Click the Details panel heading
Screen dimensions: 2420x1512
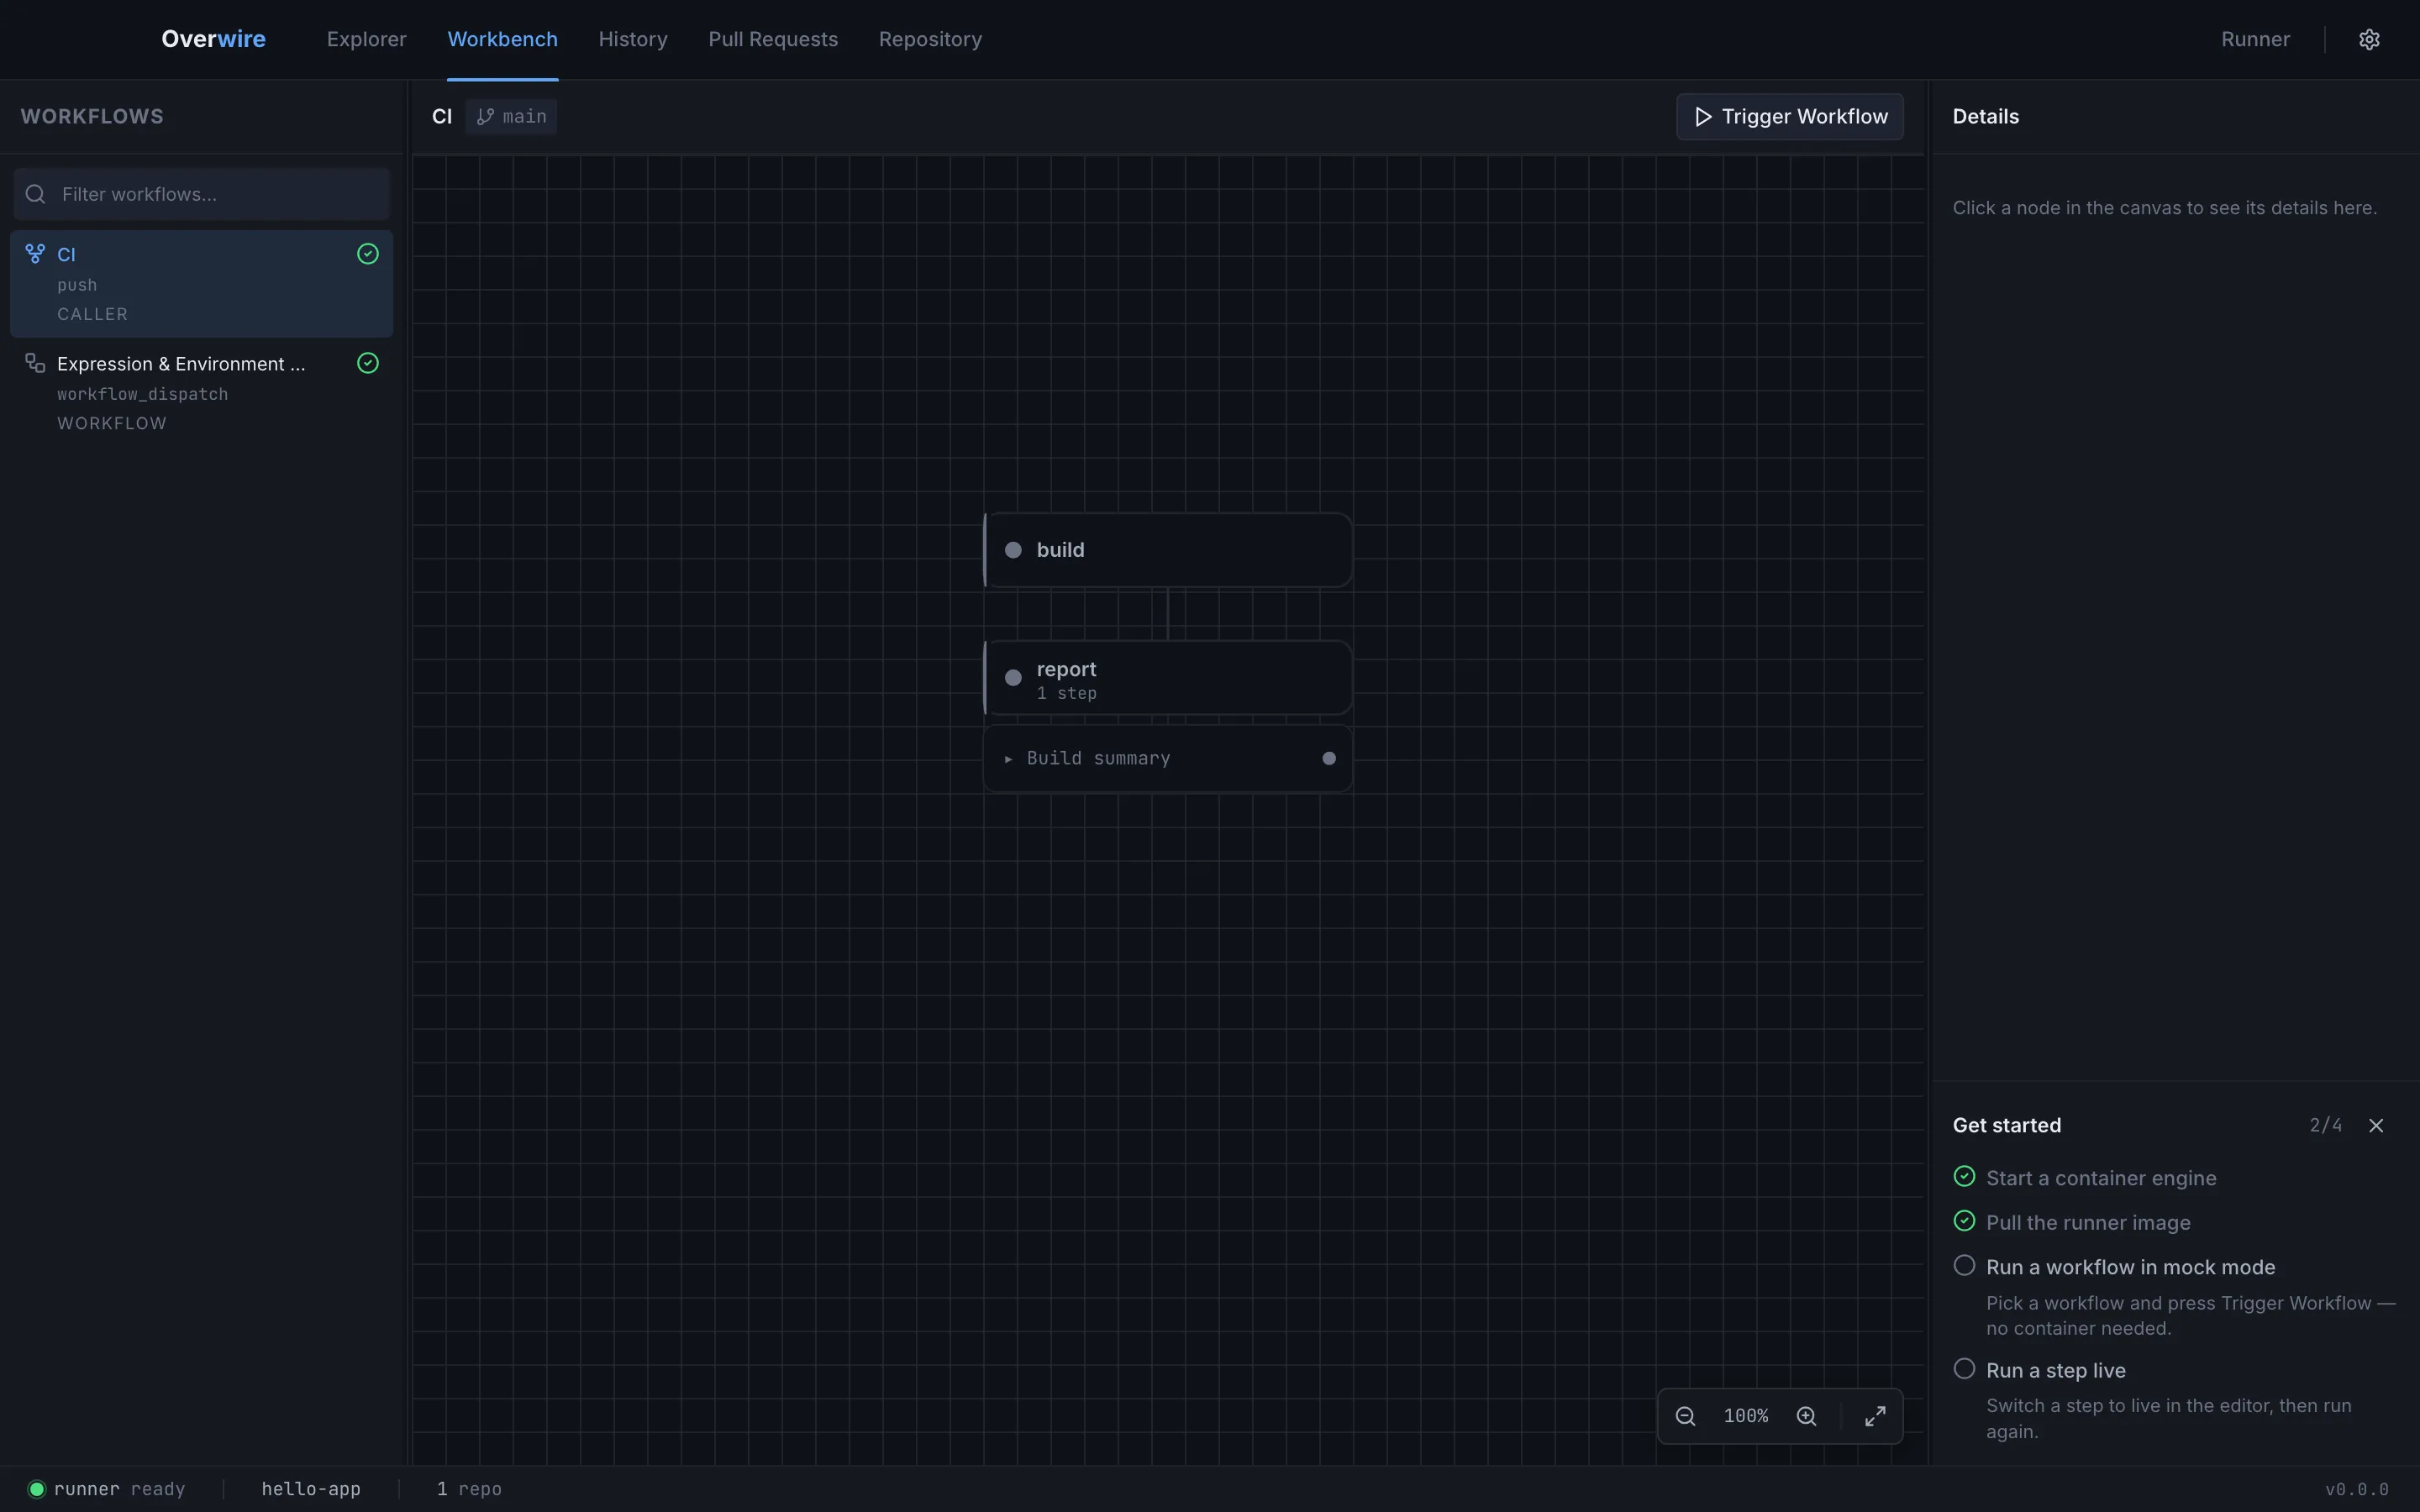pyautogui.click(x=1985, y=117)
